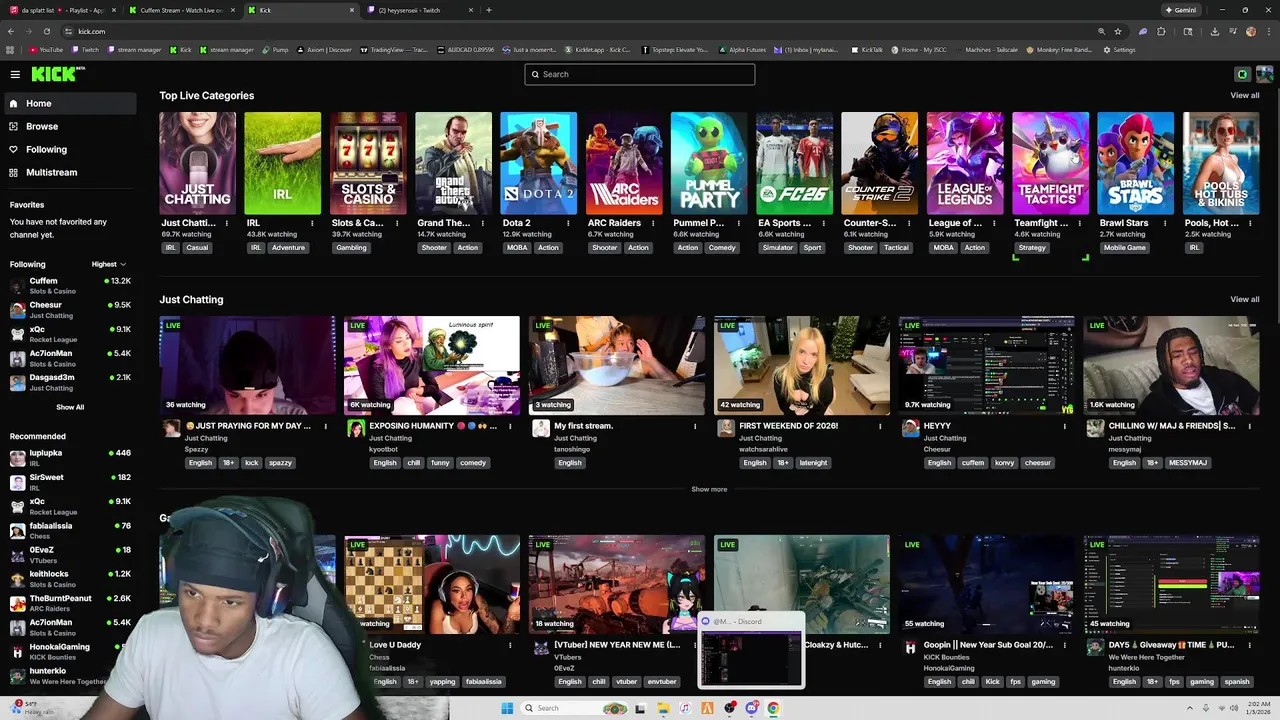1280x720 pixels.
Task: Click the browser Back arrow
Action: tap(12, 31)
